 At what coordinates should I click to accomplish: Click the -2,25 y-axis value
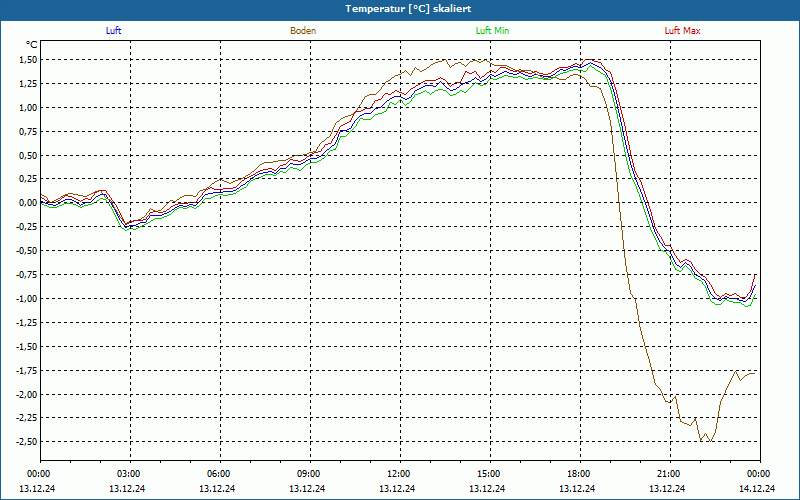point(27,418)
